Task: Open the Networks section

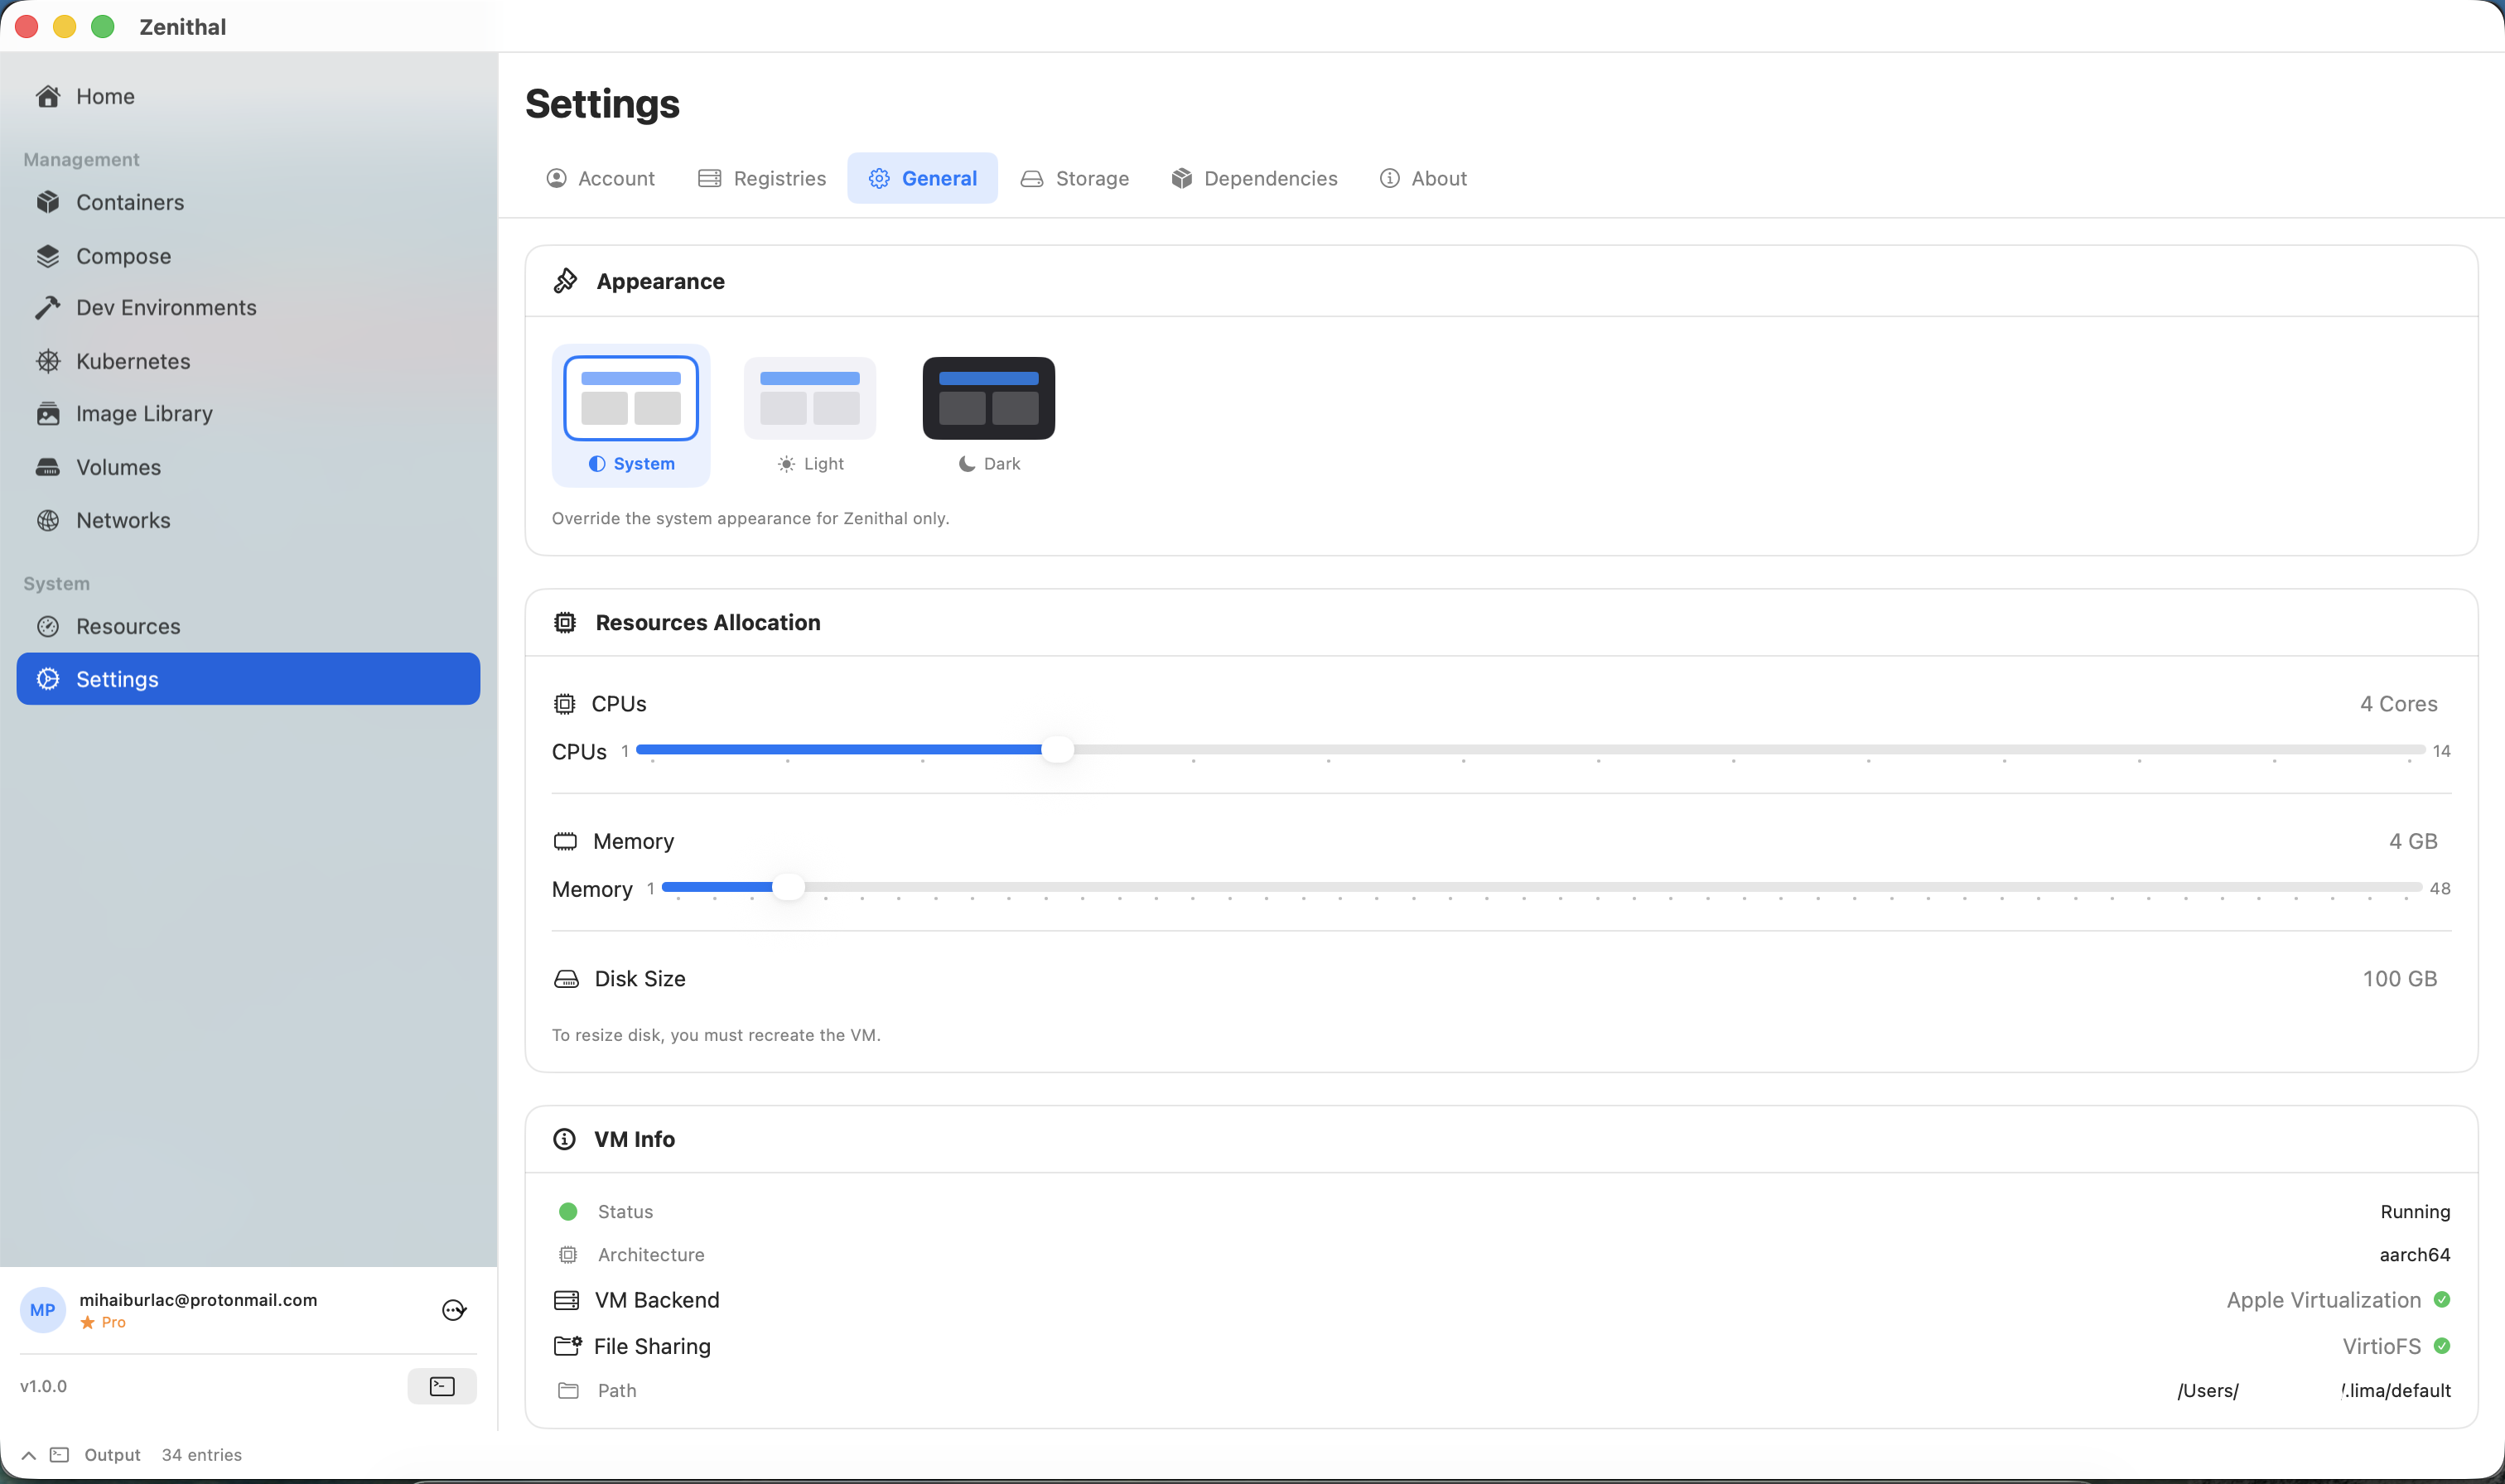Action: click(x=122, y=520)
